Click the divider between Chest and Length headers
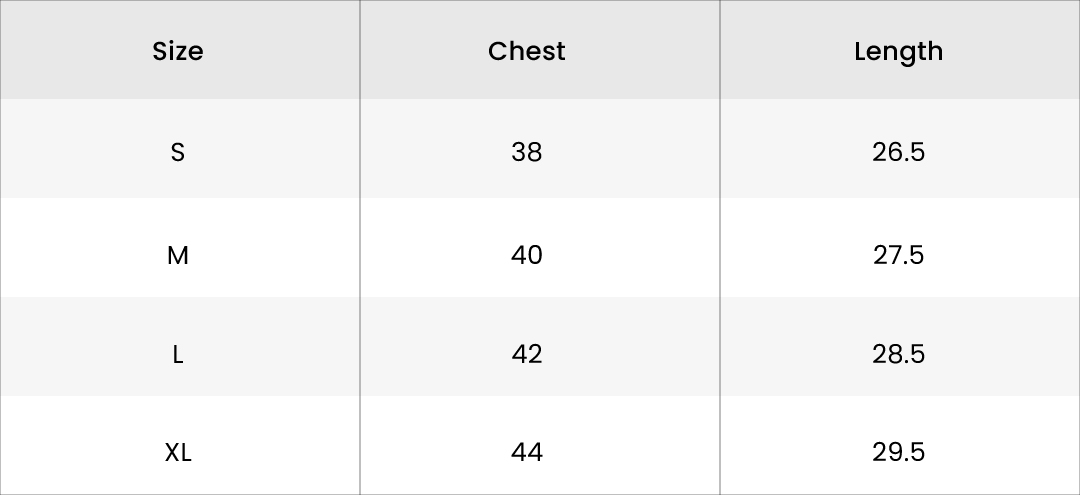 click(720, 51)
